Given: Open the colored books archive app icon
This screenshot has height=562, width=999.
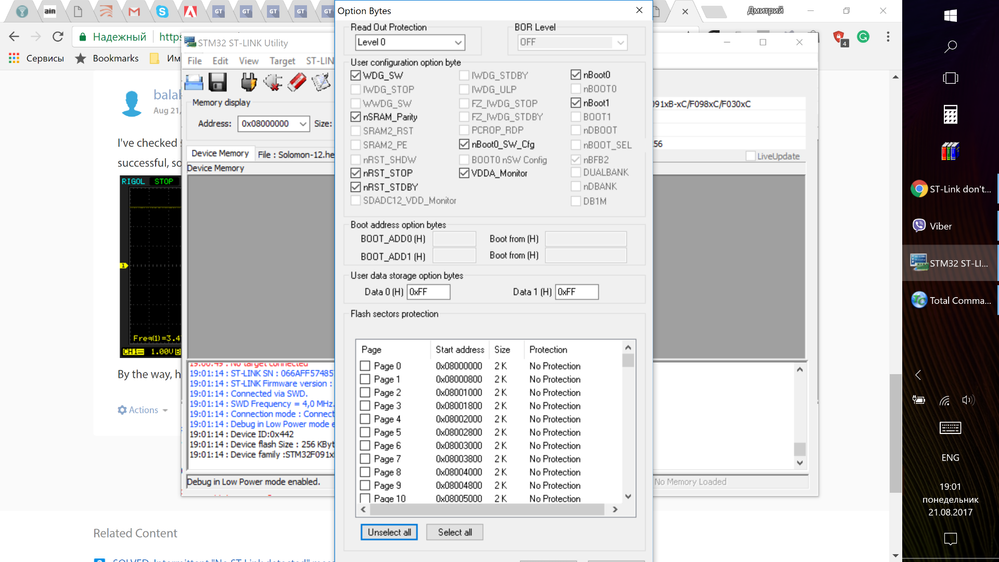Looking at the screenshot, I should click(950, 152).
